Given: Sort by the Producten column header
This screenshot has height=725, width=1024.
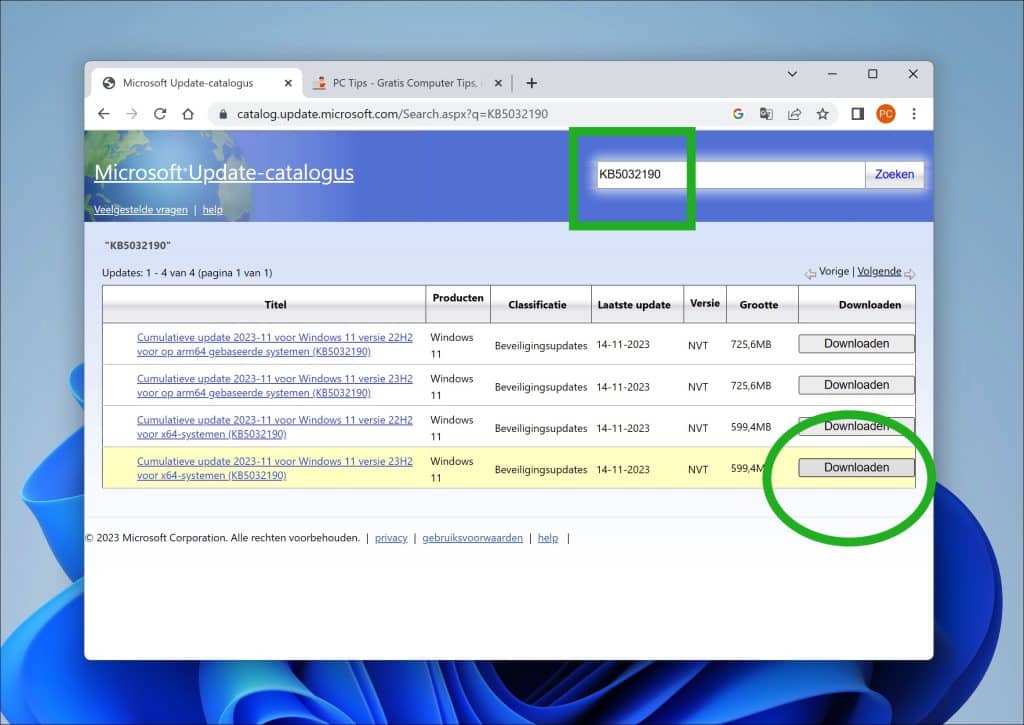Looking at the screenshot, I should click(458, 298).
